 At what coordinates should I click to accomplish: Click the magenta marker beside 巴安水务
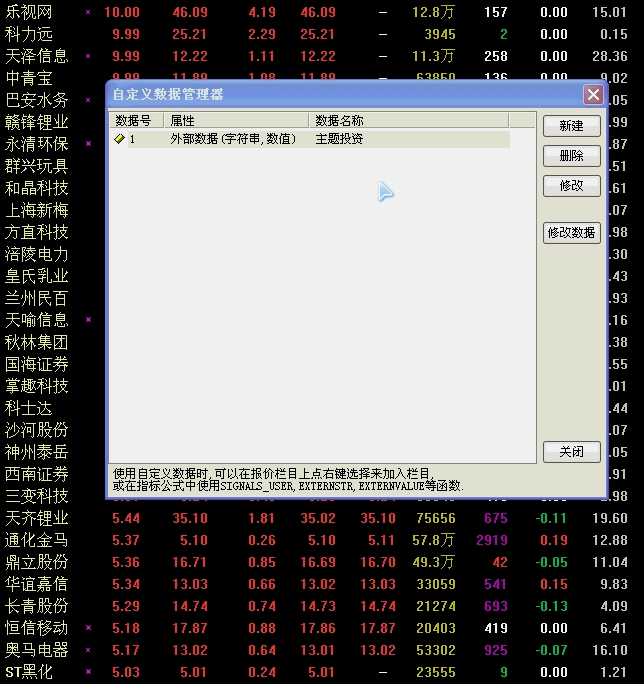click(x=88, y=100)
